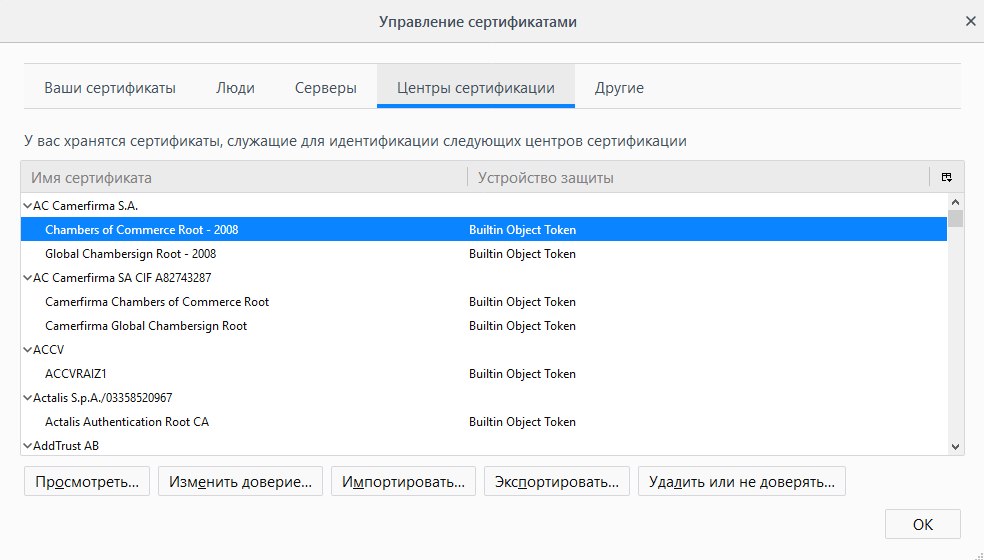Confirm with the OK button
Image resolution: width=984 pixels, height=560 pixels.
(x=922, y=524)
